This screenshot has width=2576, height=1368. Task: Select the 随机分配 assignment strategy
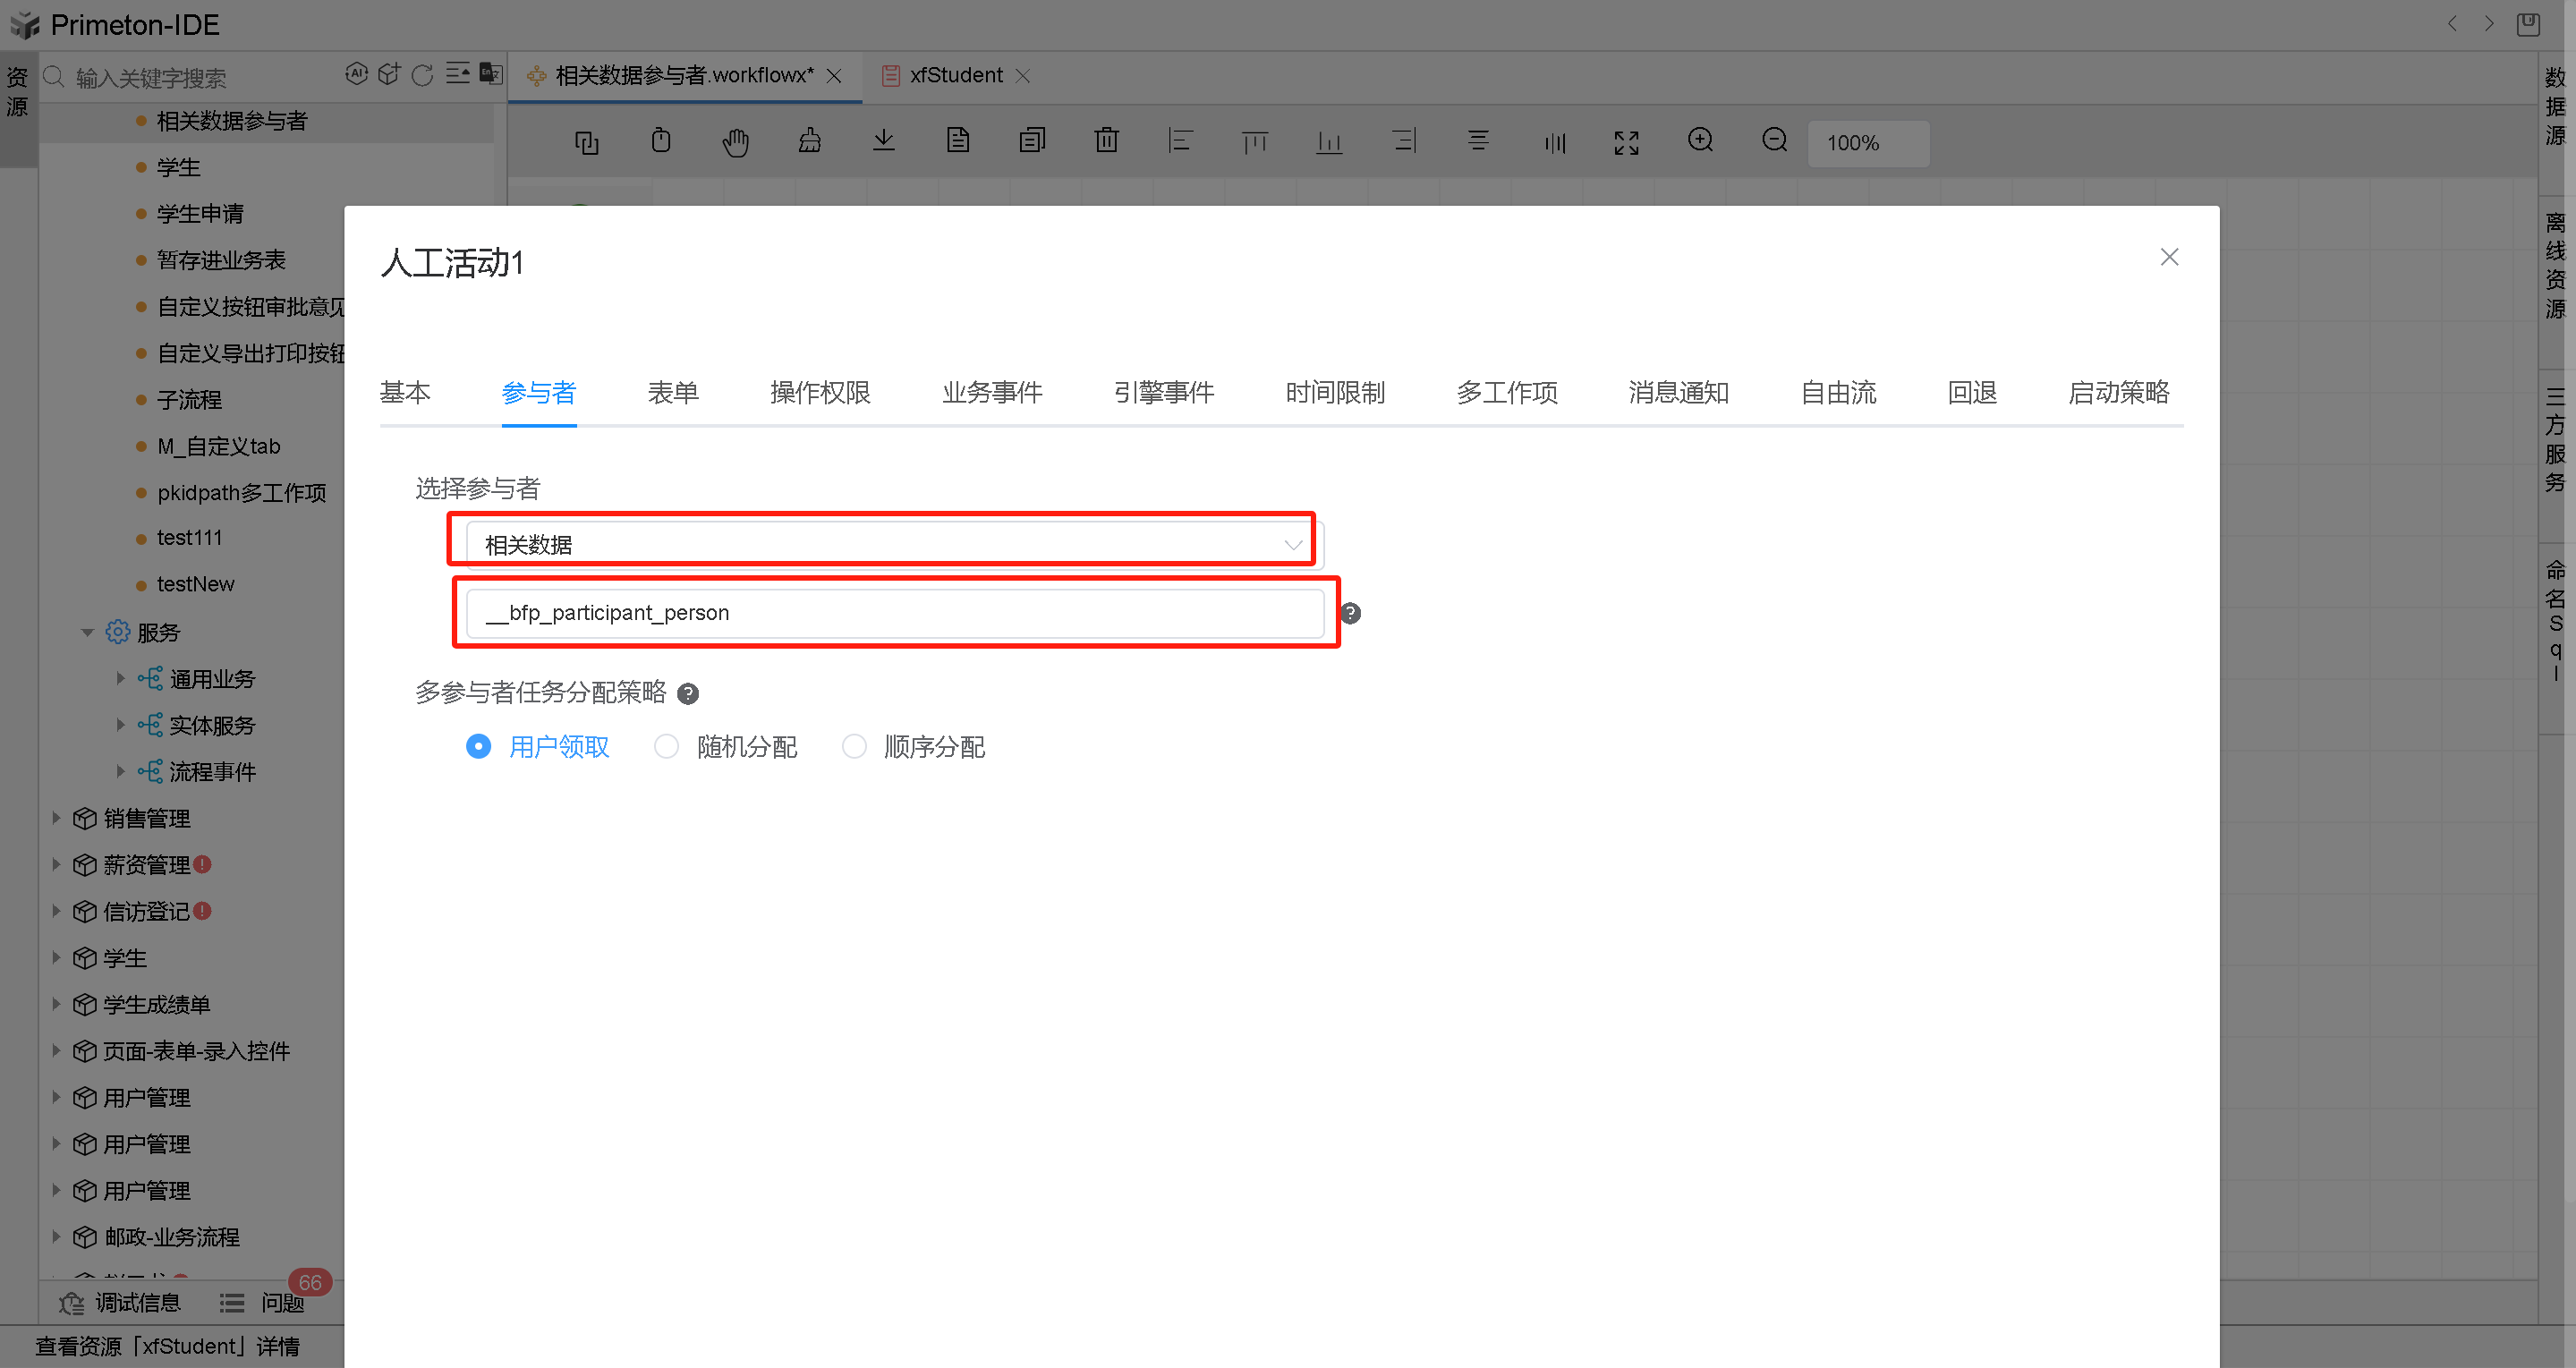[x=666, y=746]
